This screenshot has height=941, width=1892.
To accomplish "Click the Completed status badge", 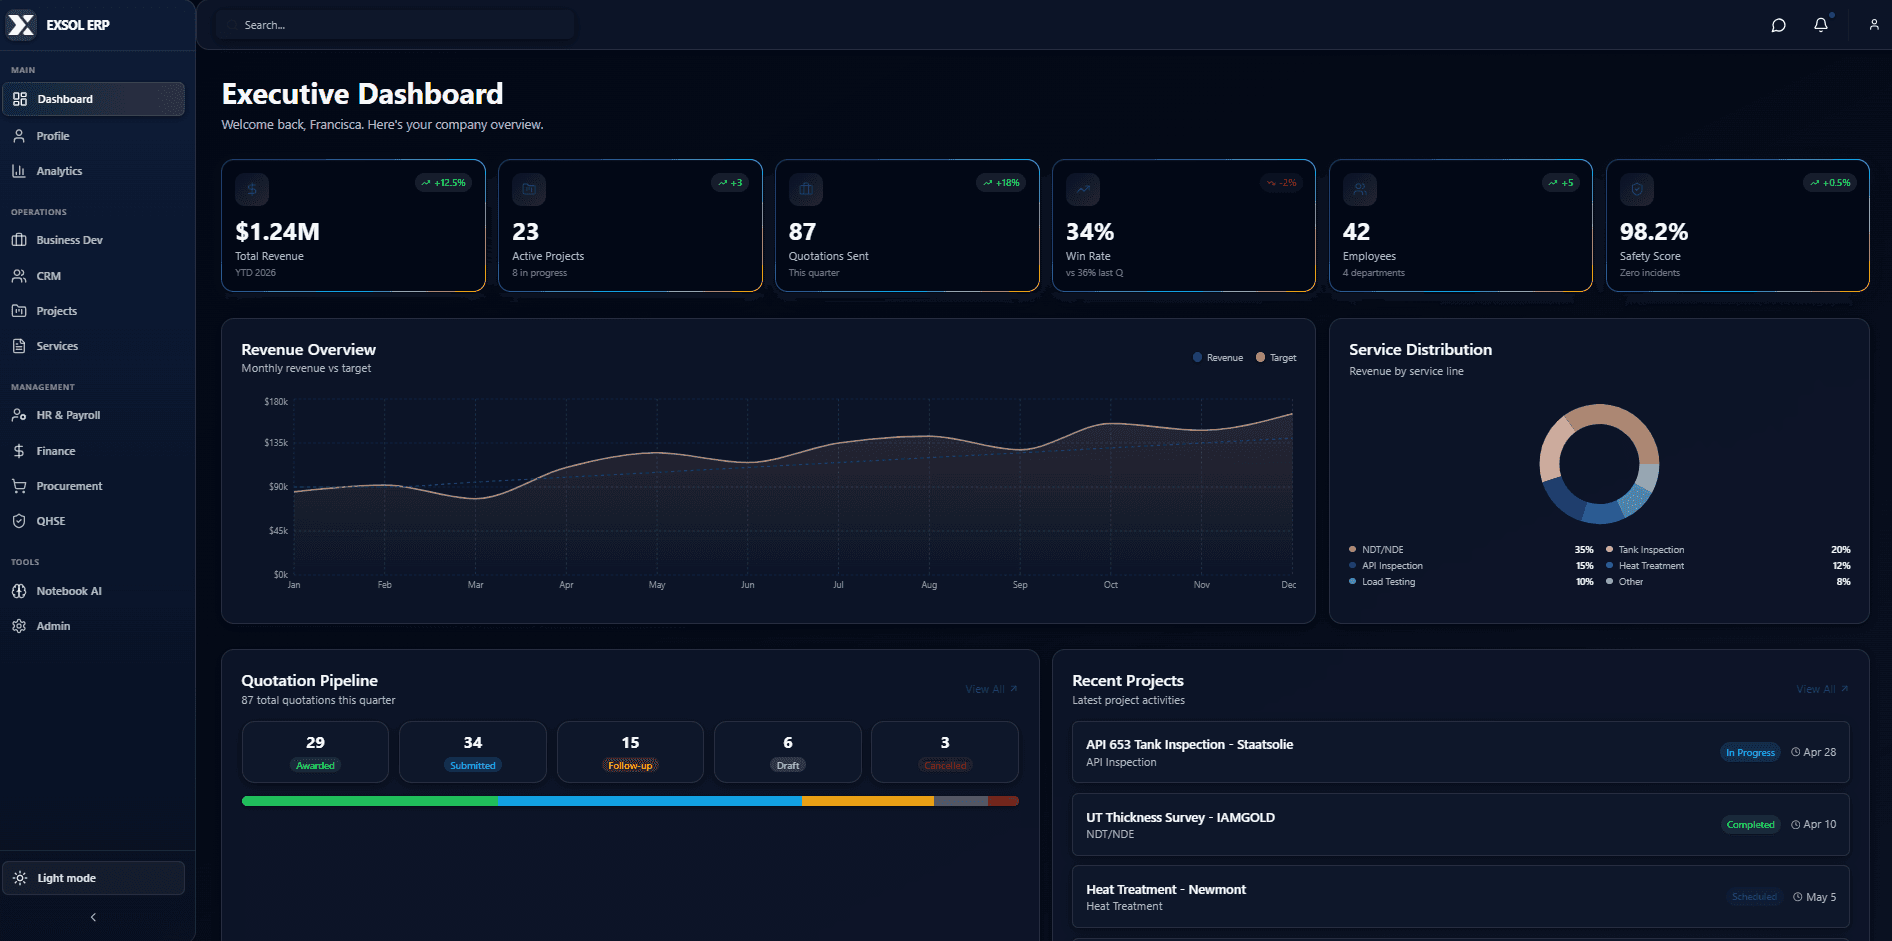I will pyautogui.click(x=1750, y=825).
